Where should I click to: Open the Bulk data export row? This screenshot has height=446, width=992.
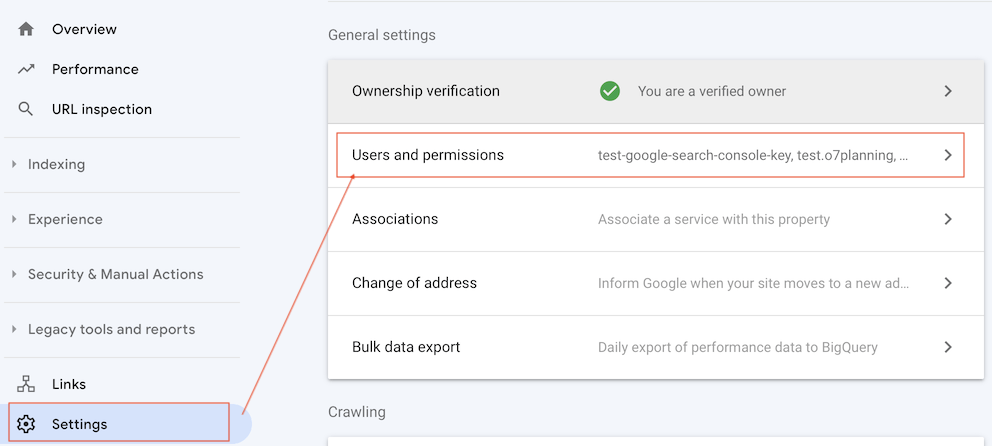tap(406, 347)
